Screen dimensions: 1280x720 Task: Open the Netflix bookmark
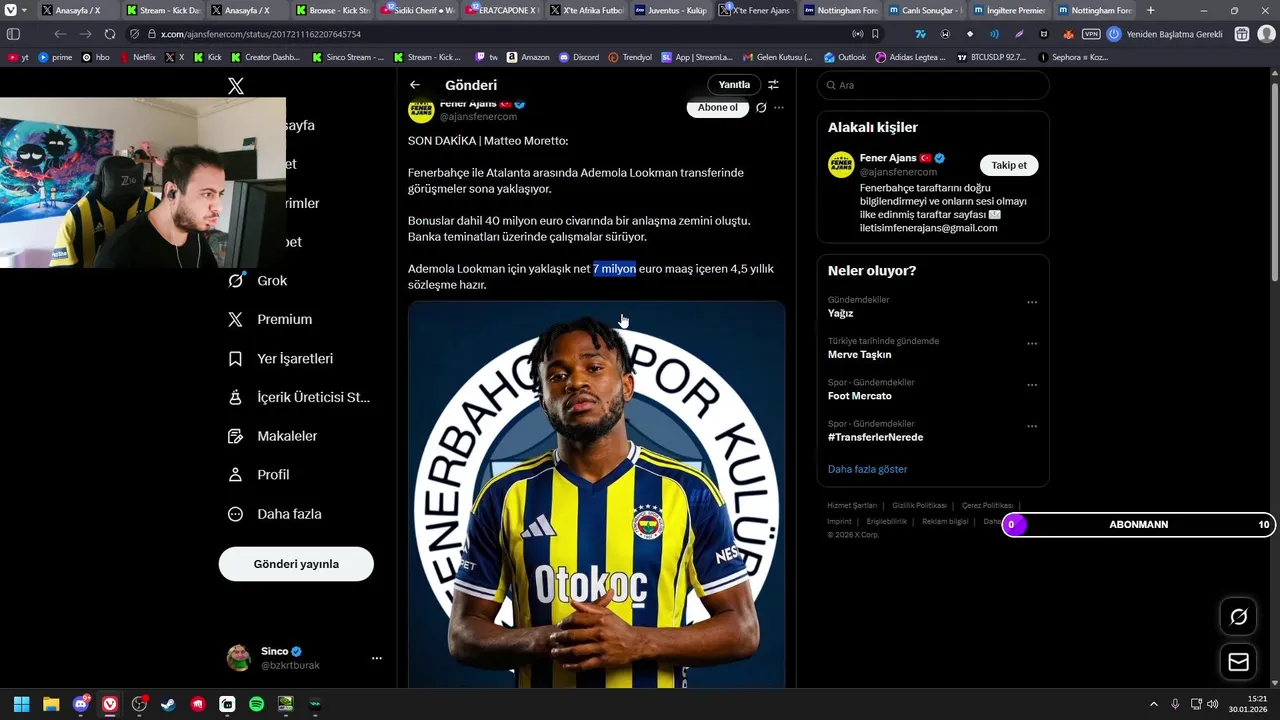(138, 57)
